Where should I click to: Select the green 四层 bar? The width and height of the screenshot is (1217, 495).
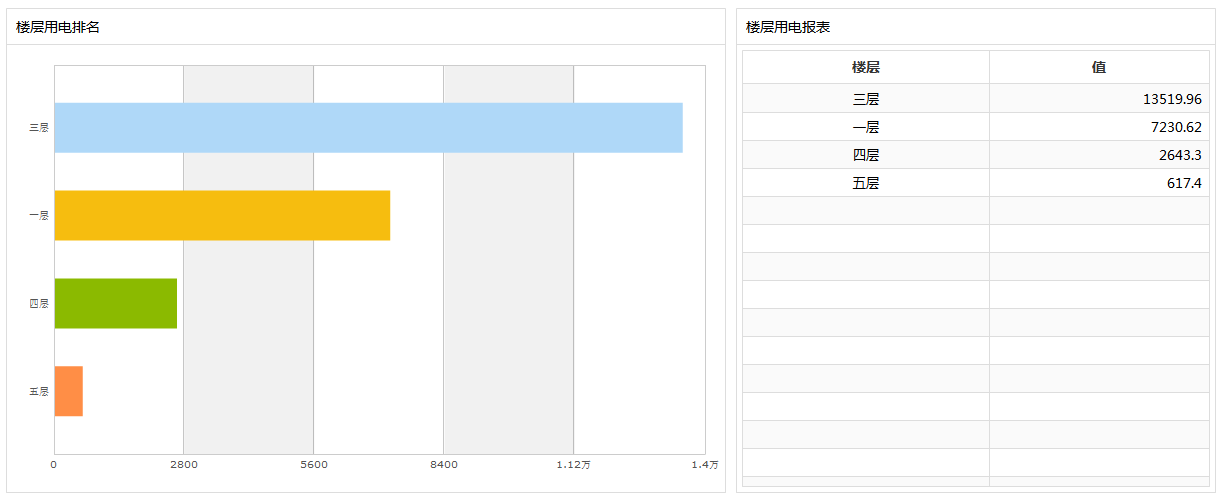[116, 303]
